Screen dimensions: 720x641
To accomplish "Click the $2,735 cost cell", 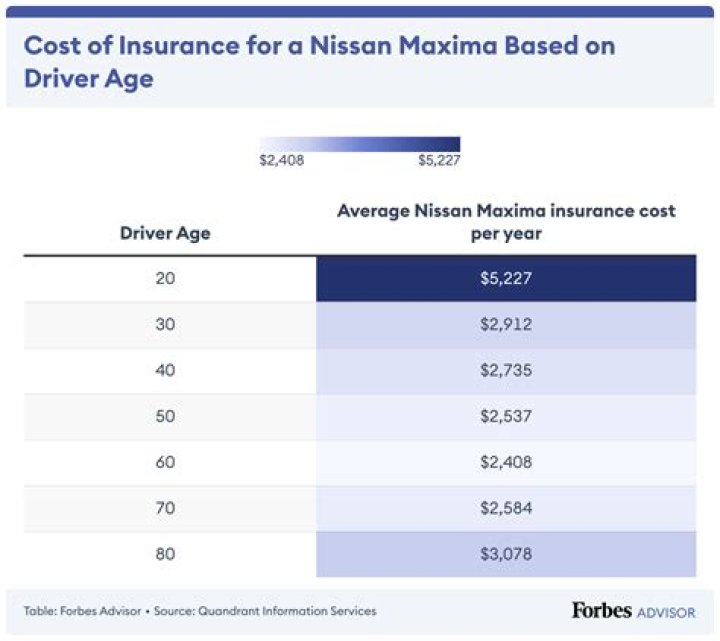I will tap(506, 371).
